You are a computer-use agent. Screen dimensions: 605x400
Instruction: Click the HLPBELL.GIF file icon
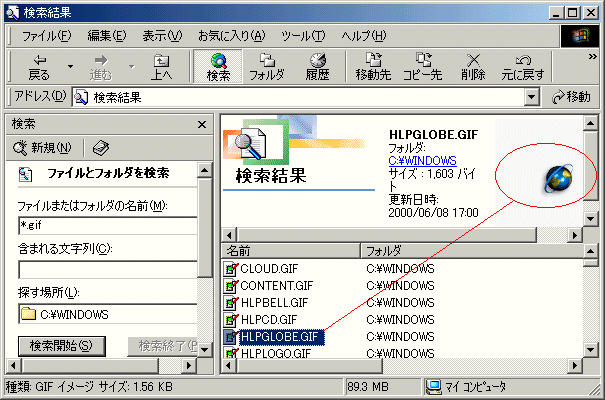point(231,302)
